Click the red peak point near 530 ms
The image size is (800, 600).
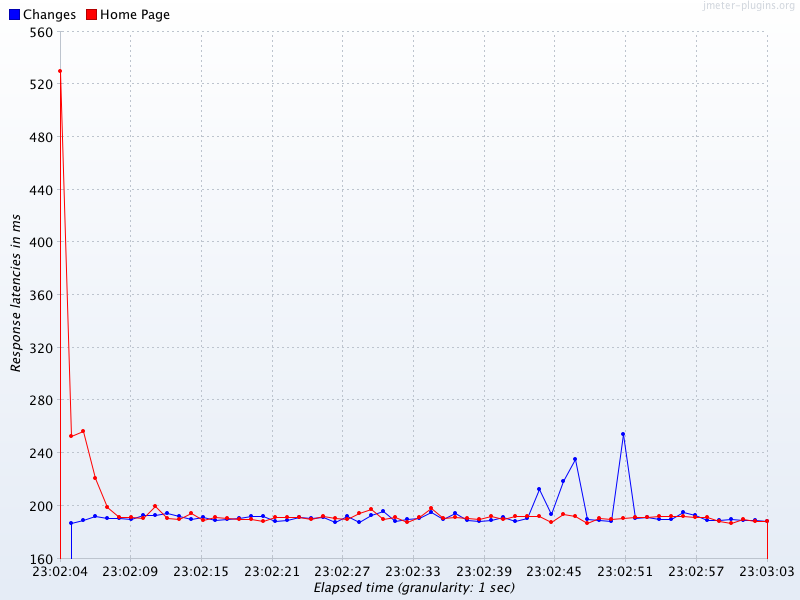[x=60, y=71]
